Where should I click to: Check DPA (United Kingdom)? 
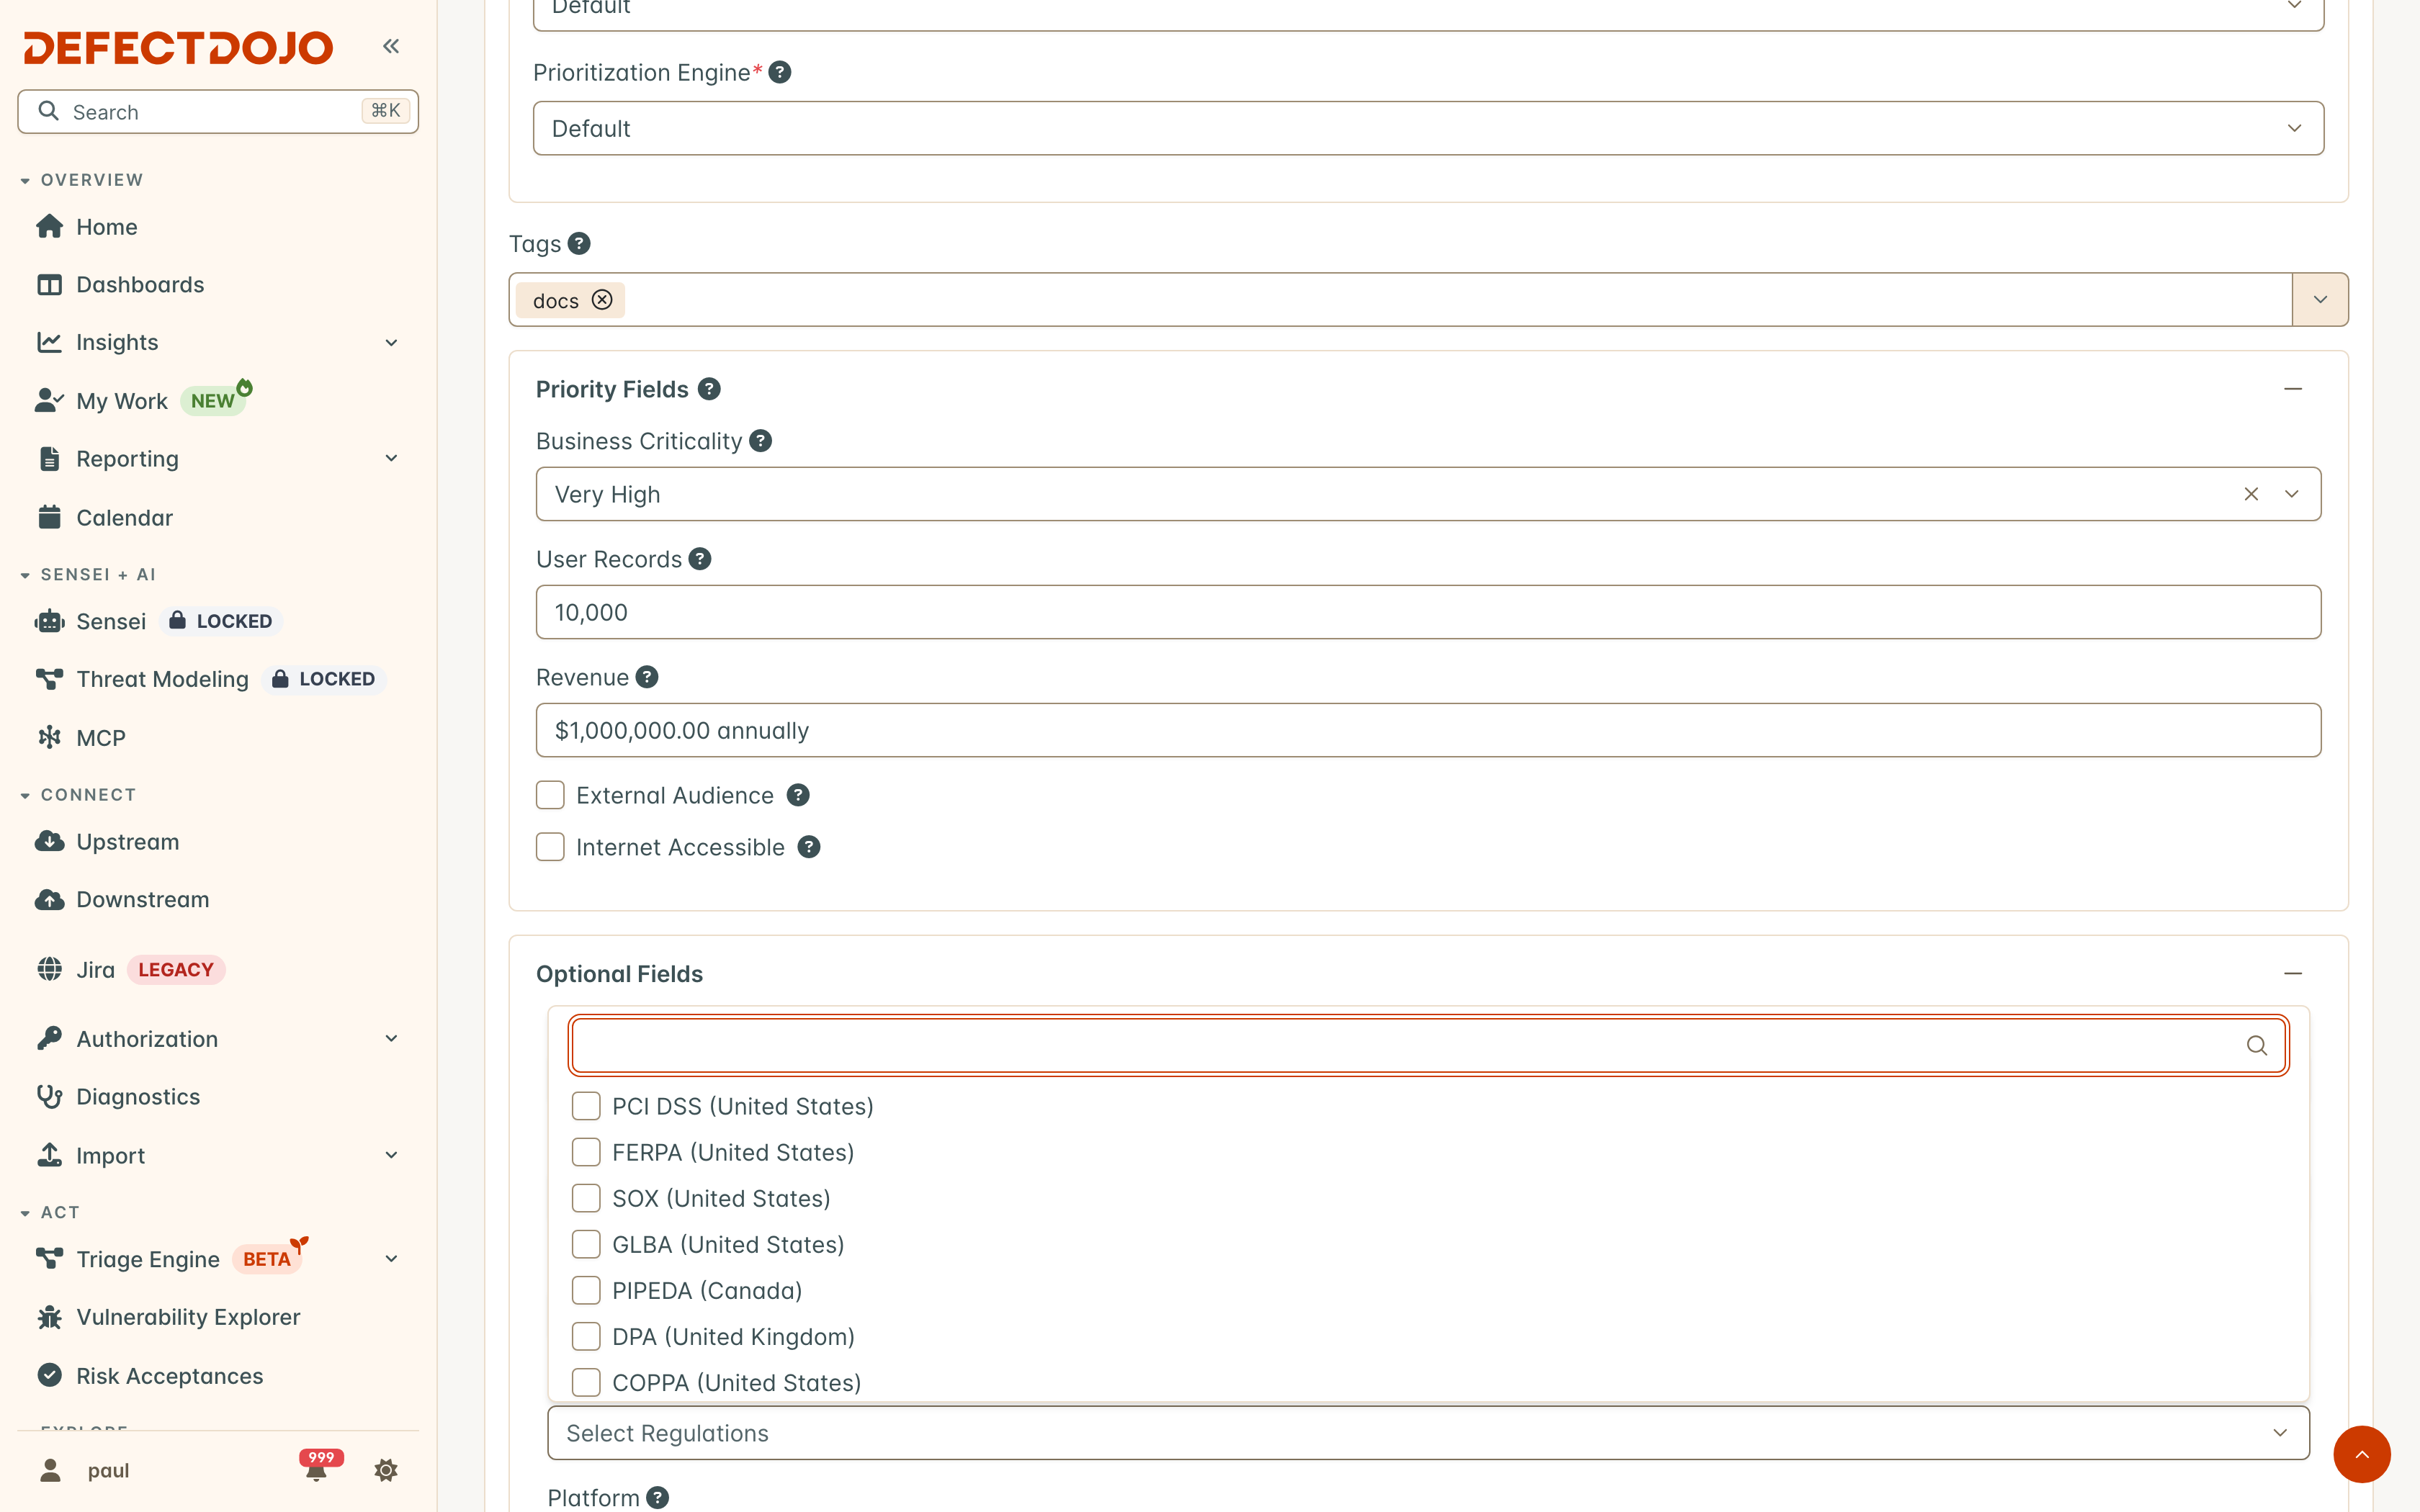coord(586,1336)
